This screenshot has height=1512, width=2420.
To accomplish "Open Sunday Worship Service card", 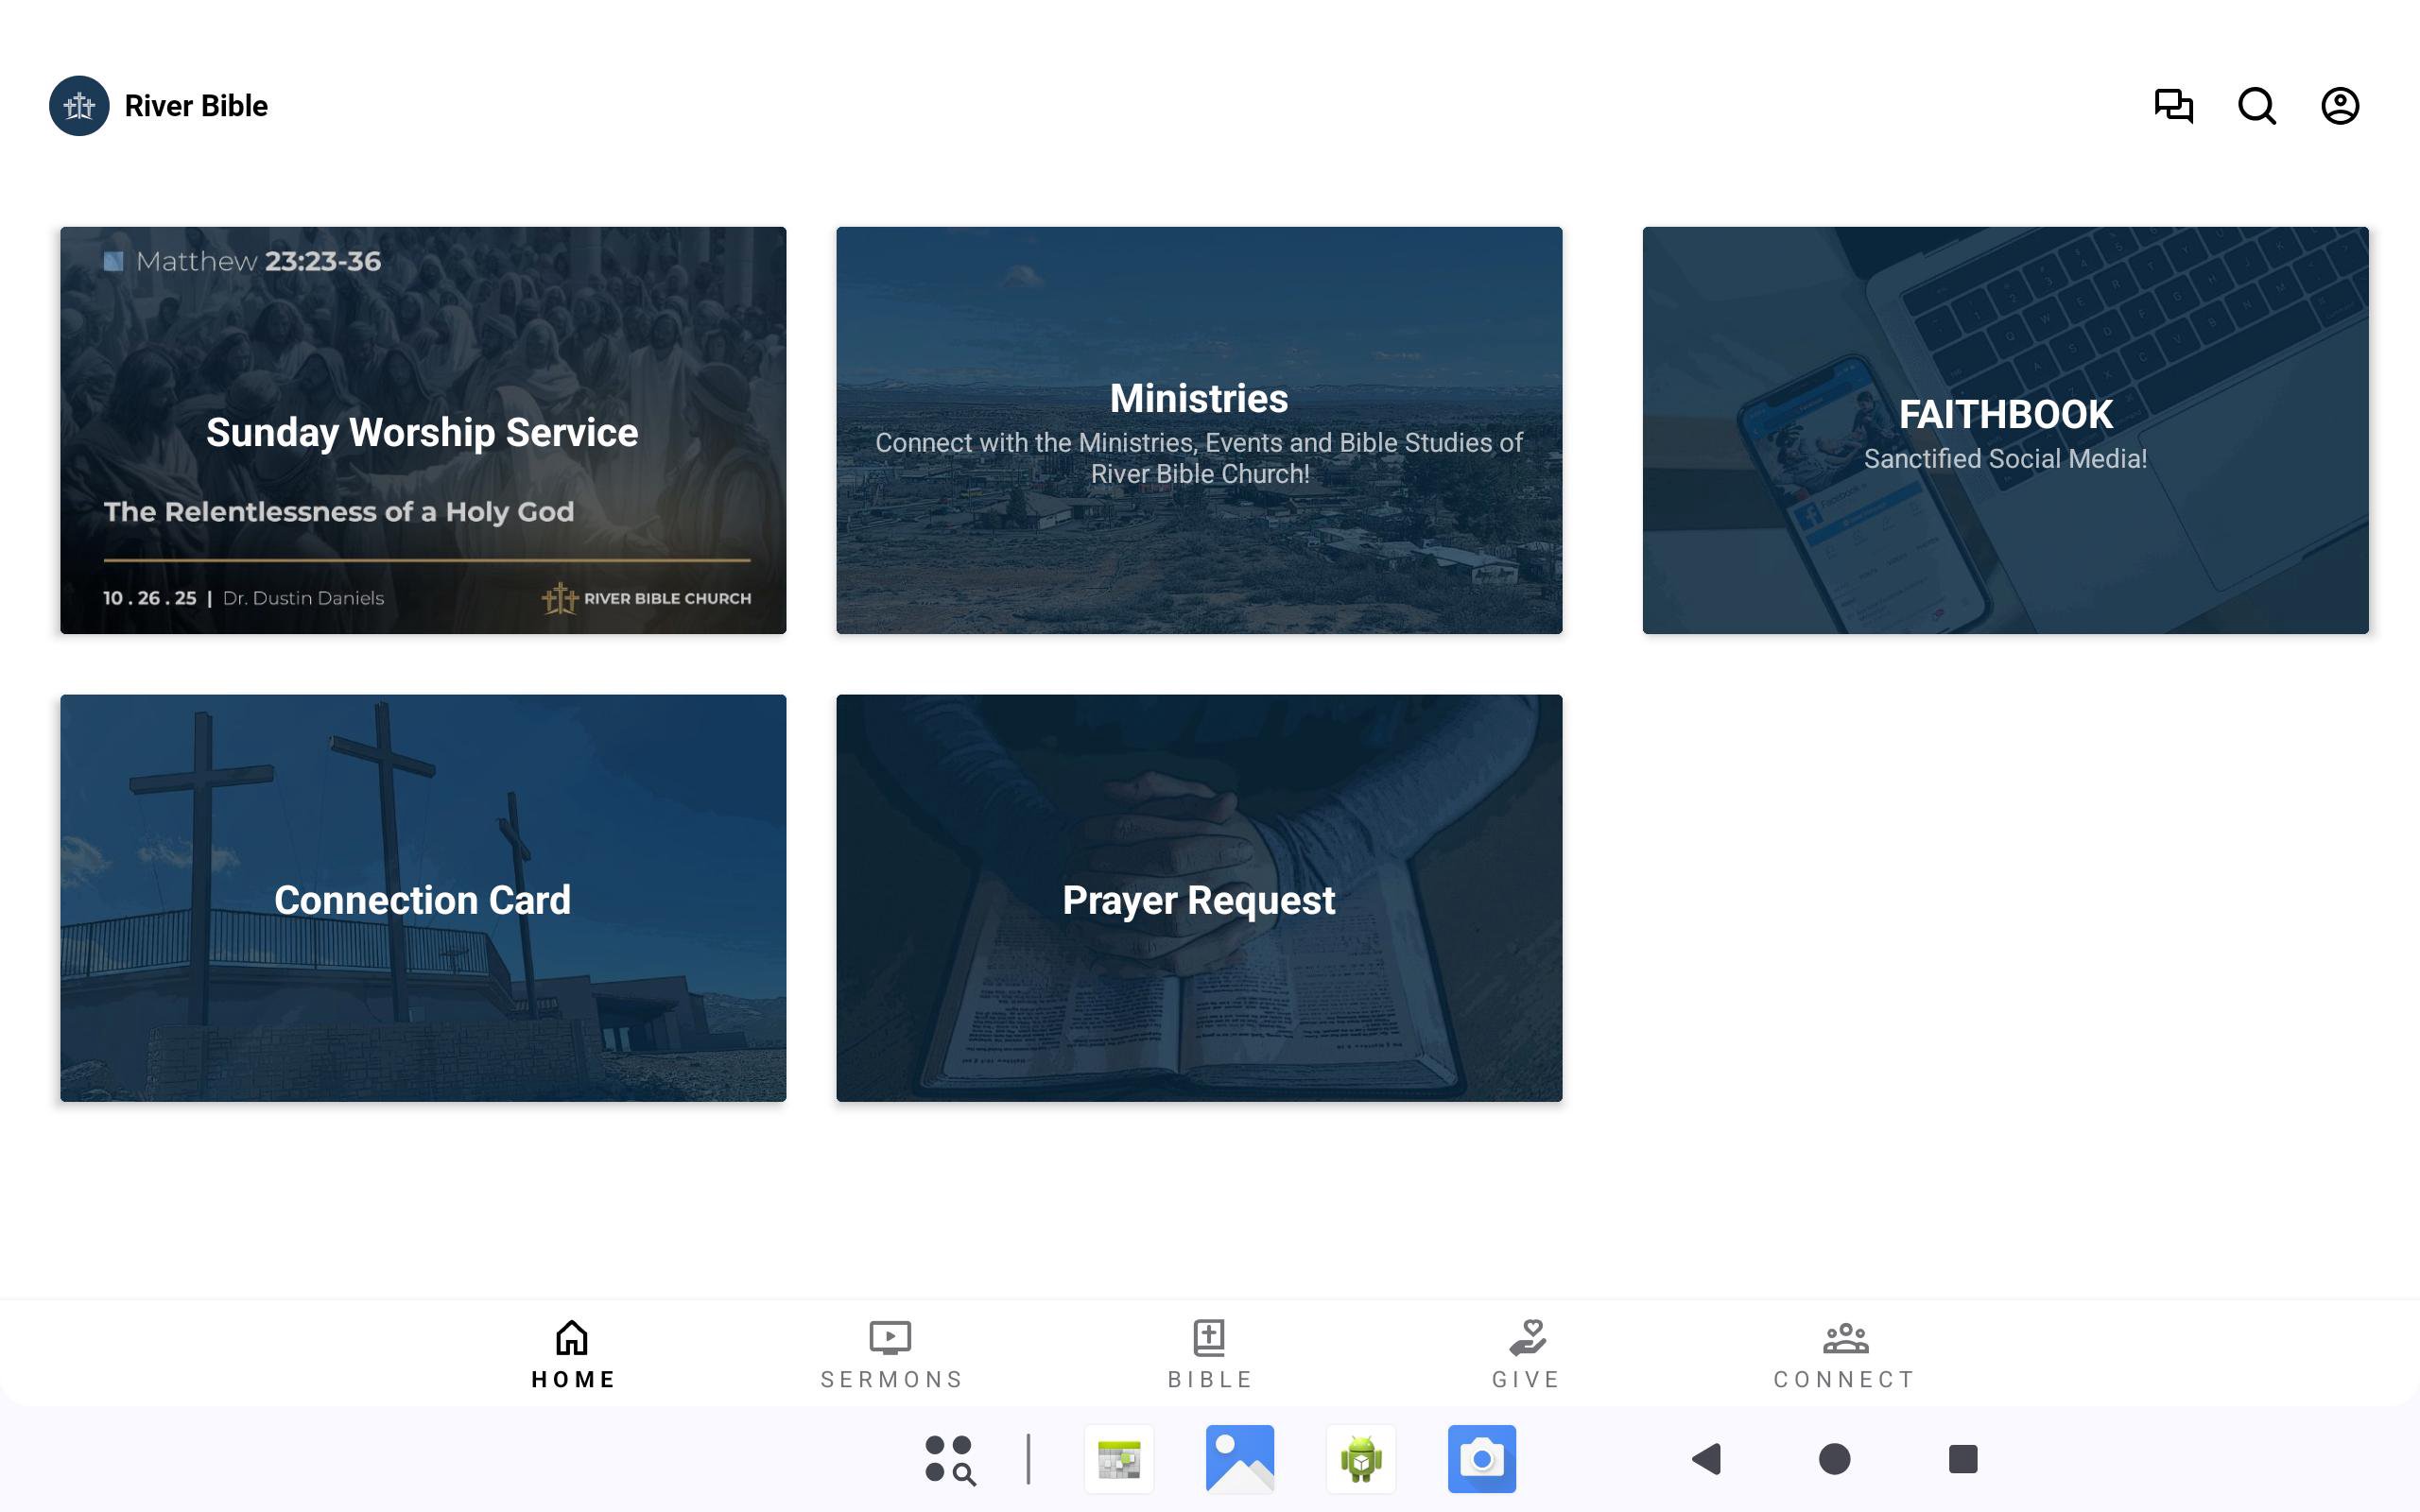I will 423,430.
